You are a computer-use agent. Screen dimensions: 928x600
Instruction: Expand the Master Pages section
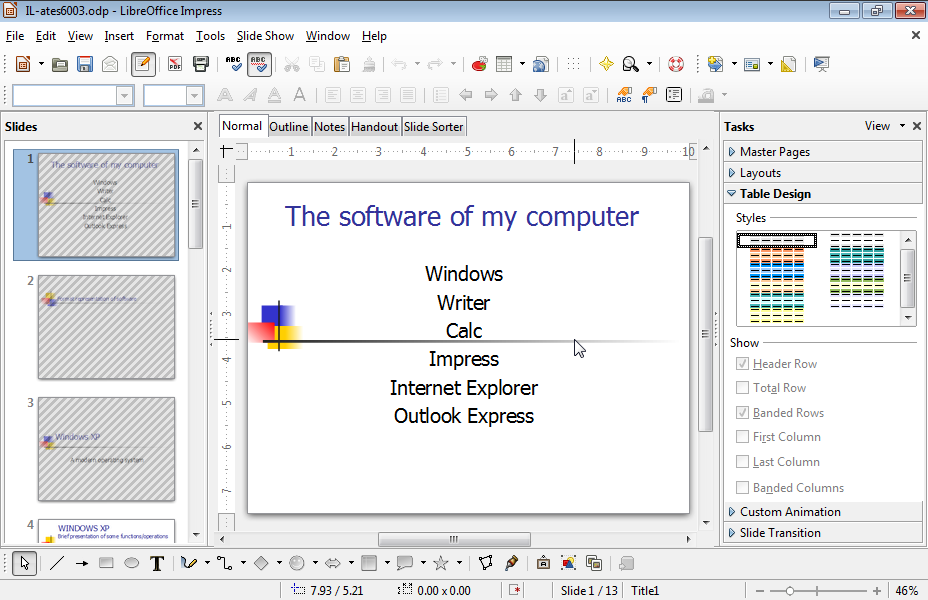(x=823, y=152)
